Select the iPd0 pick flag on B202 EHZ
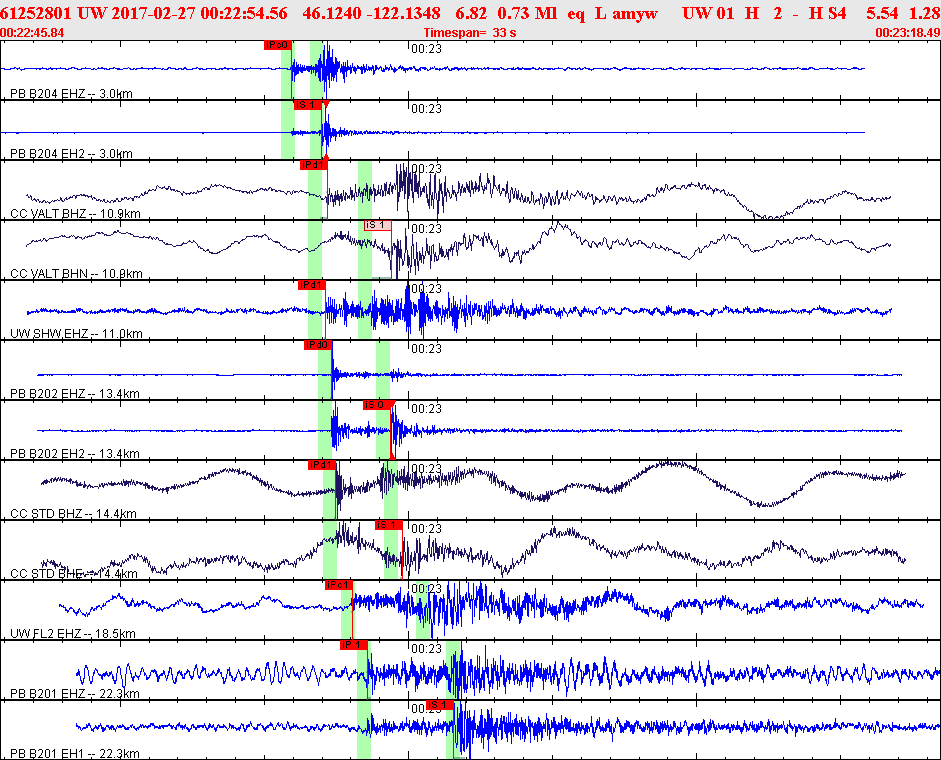 318,345
